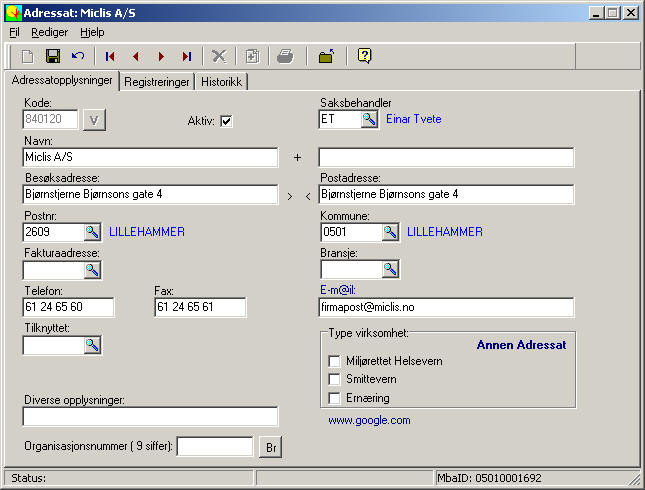Enable Miljørettet Helsevern checkbox
645x490 pixels.
tap(334, 361)
